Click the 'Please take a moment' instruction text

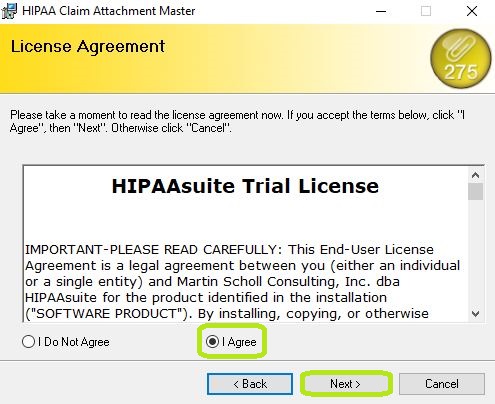[x=237, y=121]
